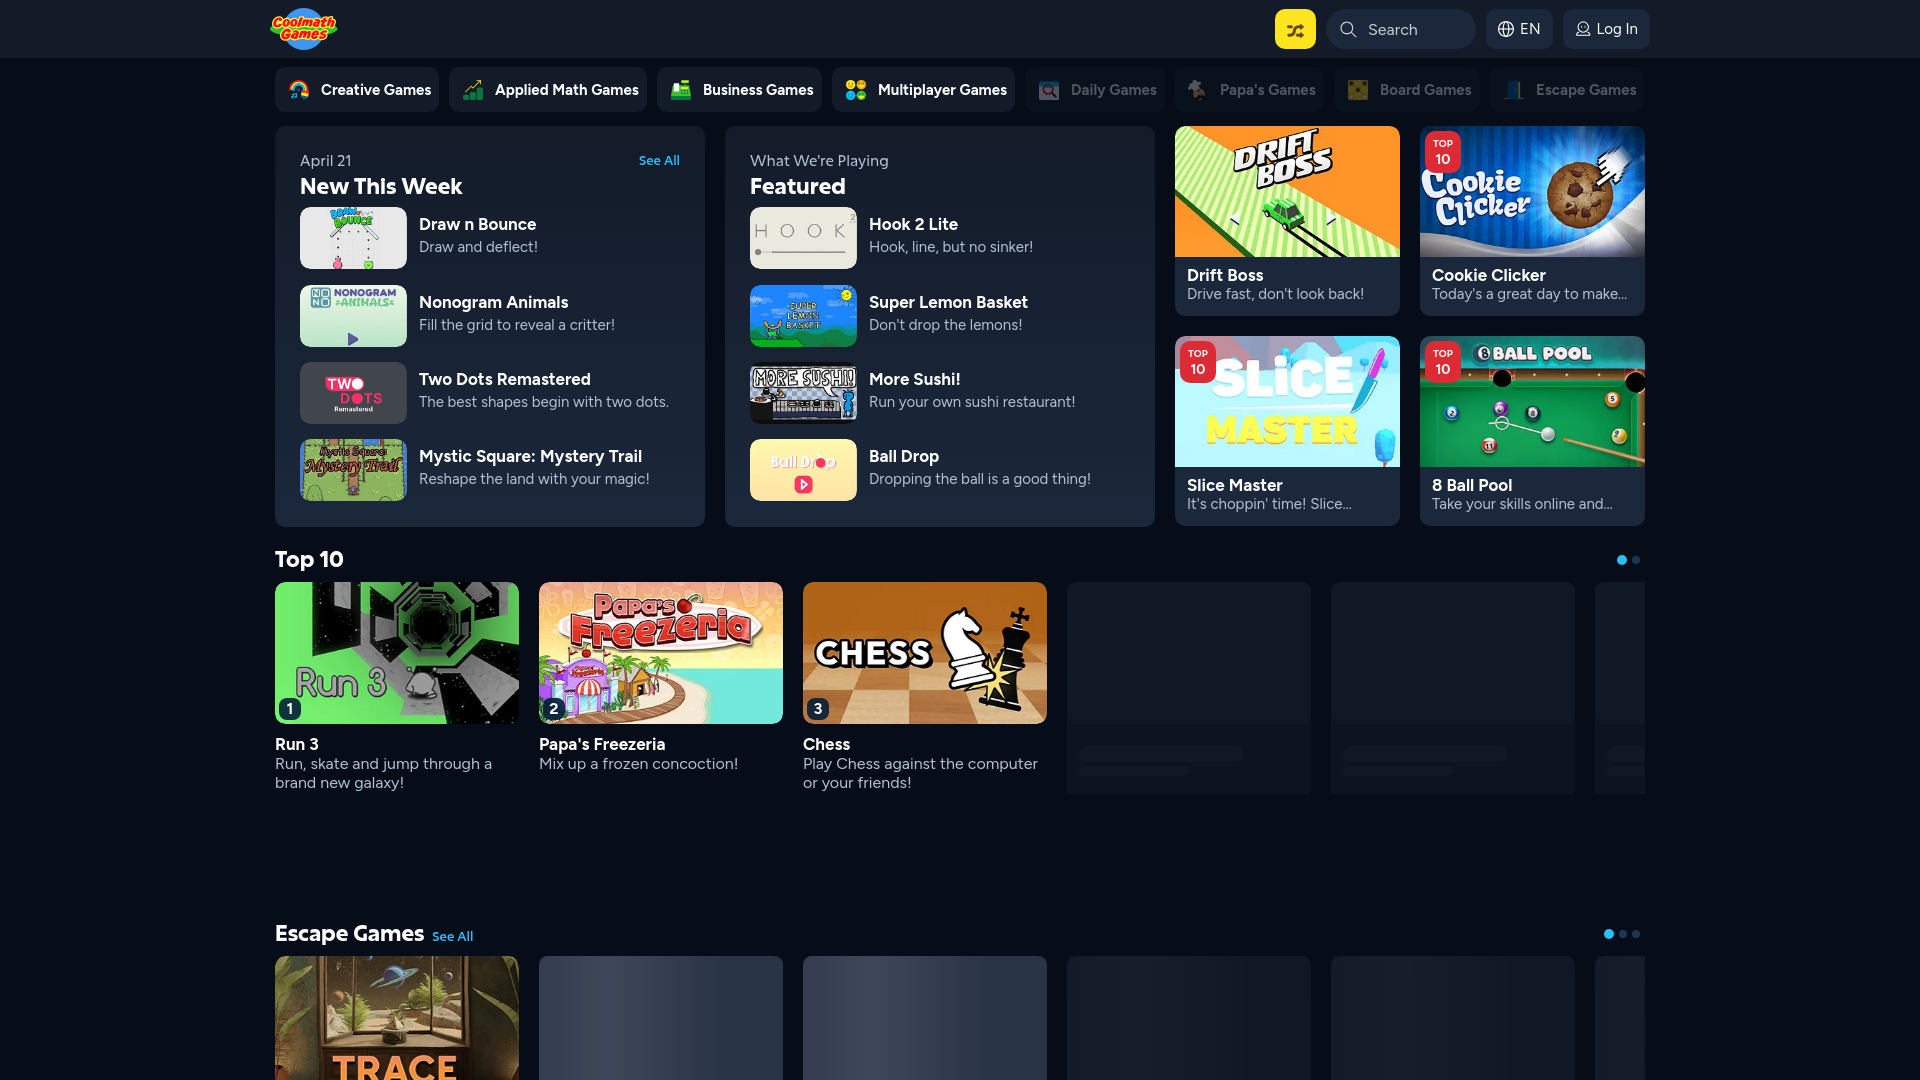The height and width of the screenshot is (1080, 1920).
Task: Click the Draw n Bounce title text
Action: (477, 224)
